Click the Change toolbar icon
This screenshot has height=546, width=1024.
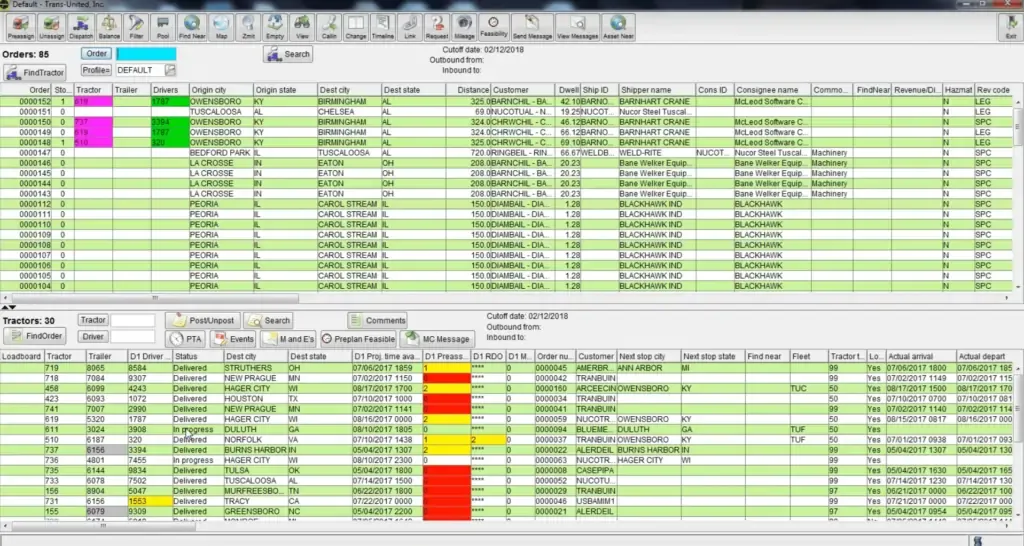pyautogui.click(x=356, y=27)
